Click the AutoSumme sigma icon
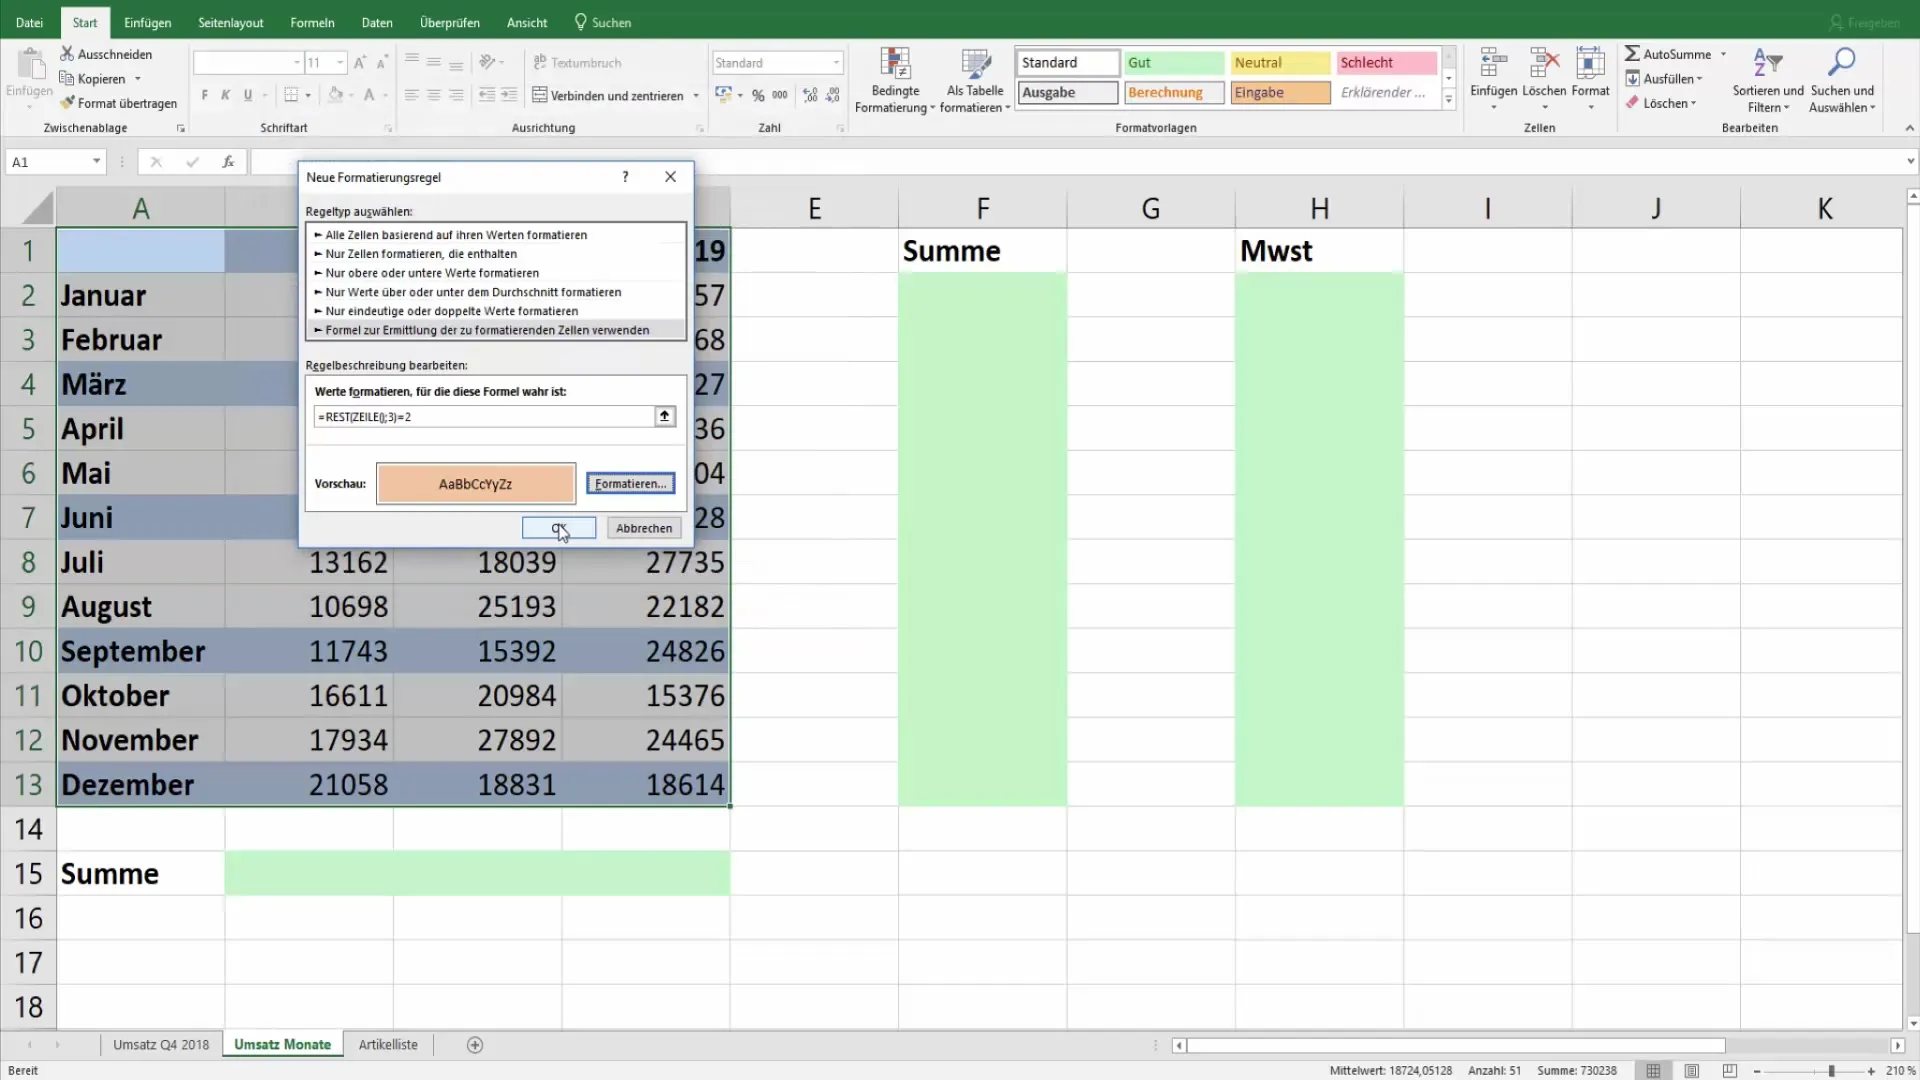1920x1080 pixels. [x=1632, y=54]
